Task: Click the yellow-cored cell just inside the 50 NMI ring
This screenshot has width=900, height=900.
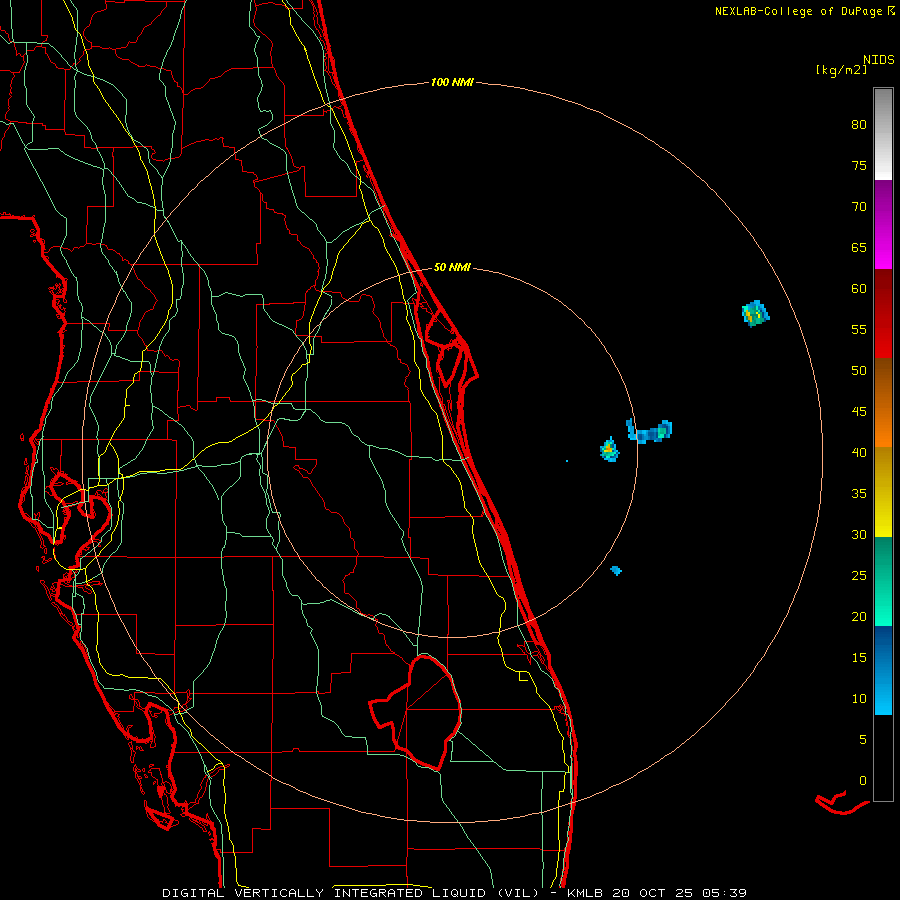Action: (610, 449)
